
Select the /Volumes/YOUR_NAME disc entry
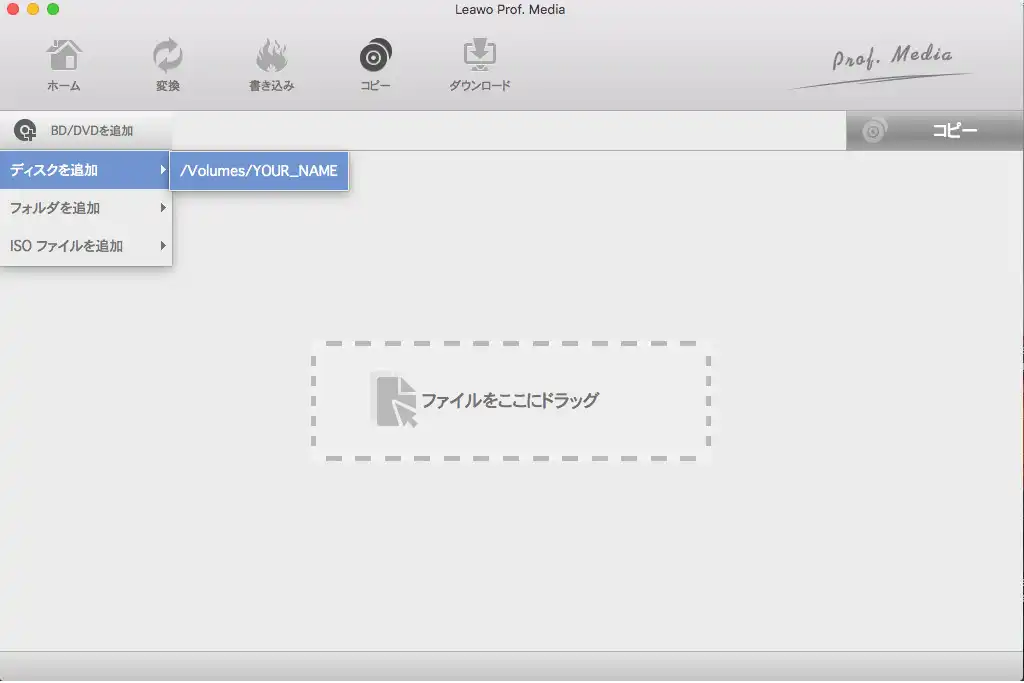[x=259, y=170]
